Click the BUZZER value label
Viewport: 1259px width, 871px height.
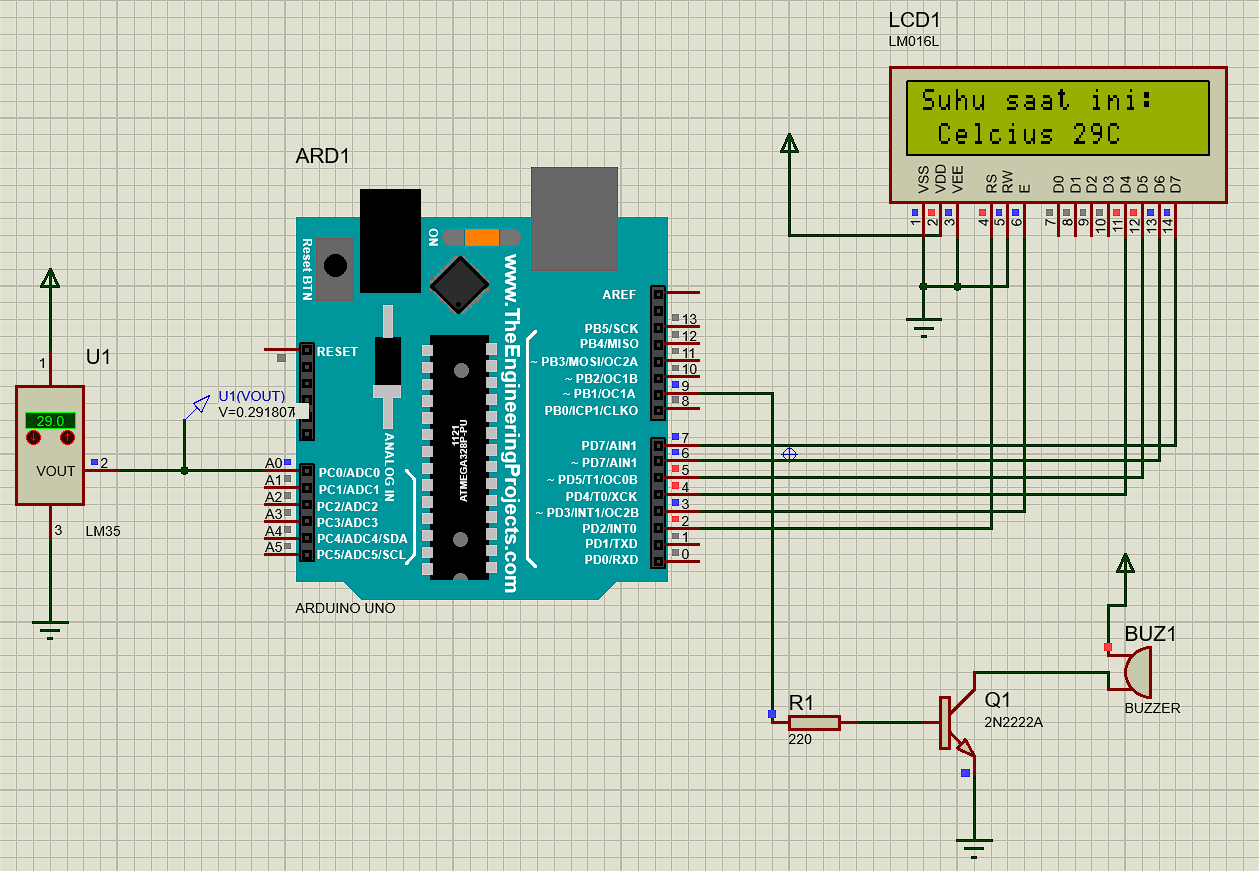click(x=1152, y=708)
